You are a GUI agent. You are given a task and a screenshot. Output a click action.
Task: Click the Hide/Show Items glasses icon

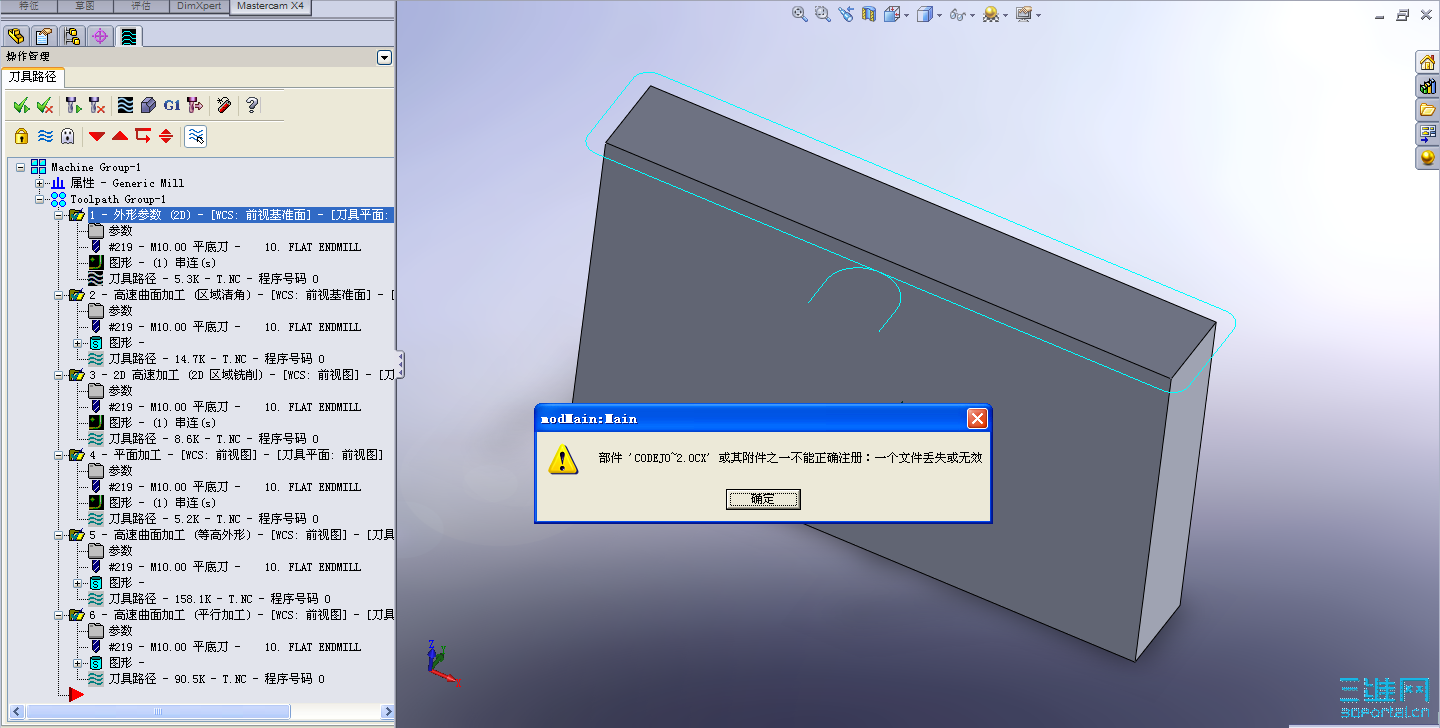(956, 14)
